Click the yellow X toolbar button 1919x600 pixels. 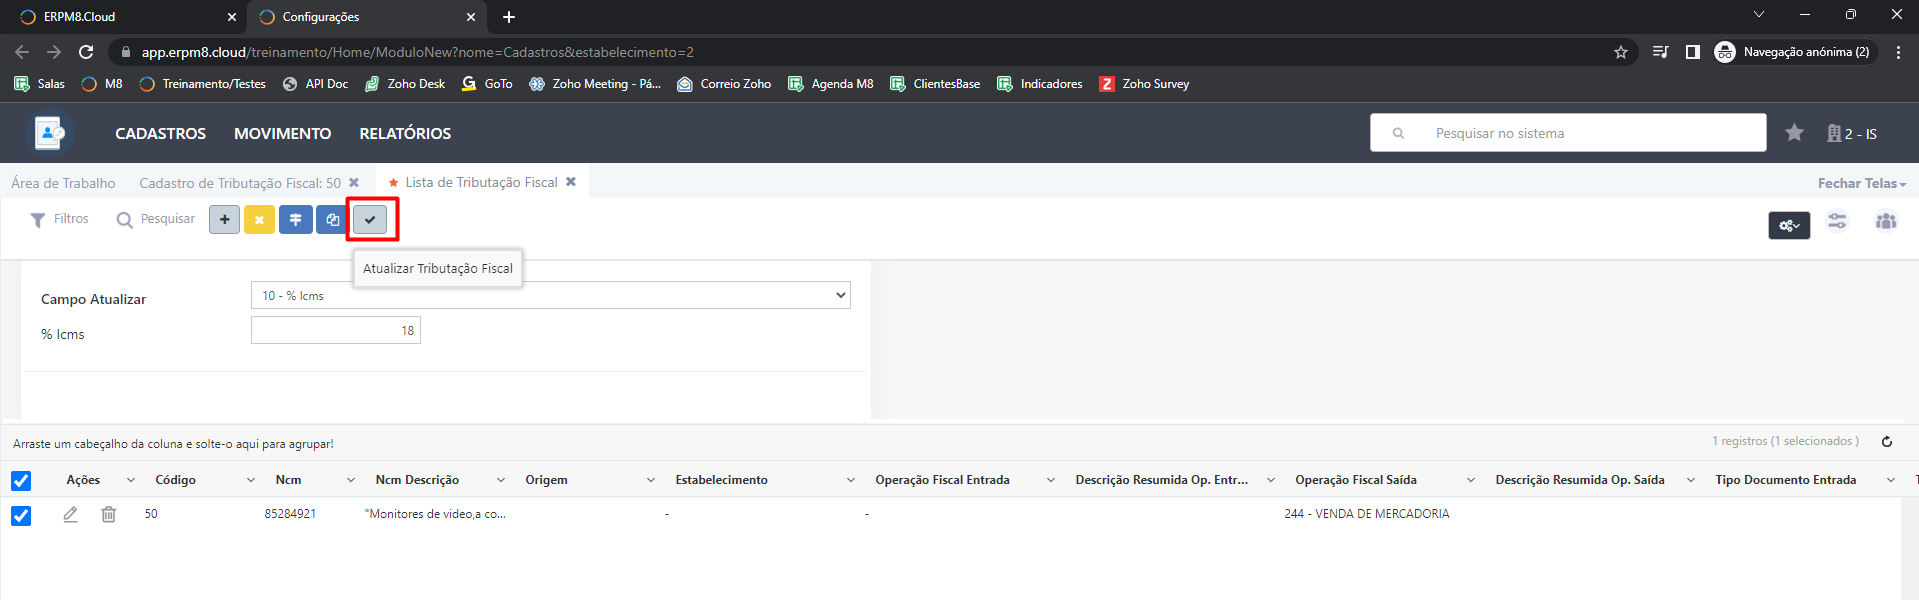coord(259,220)
